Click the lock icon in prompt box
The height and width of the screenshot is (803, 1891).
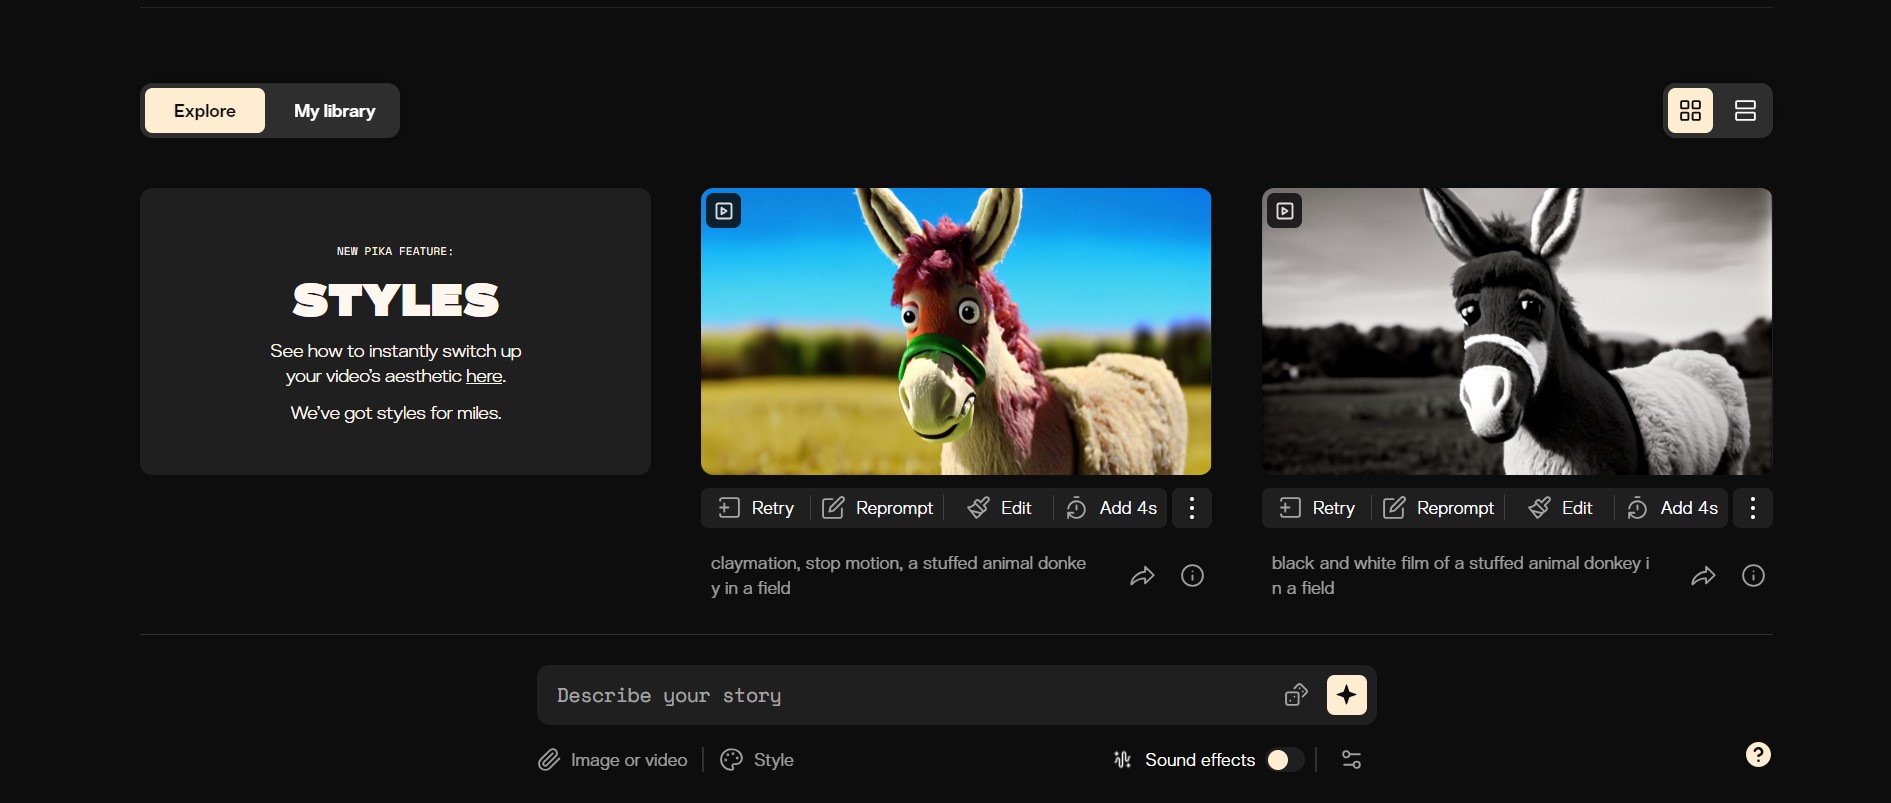point(1296,695)
